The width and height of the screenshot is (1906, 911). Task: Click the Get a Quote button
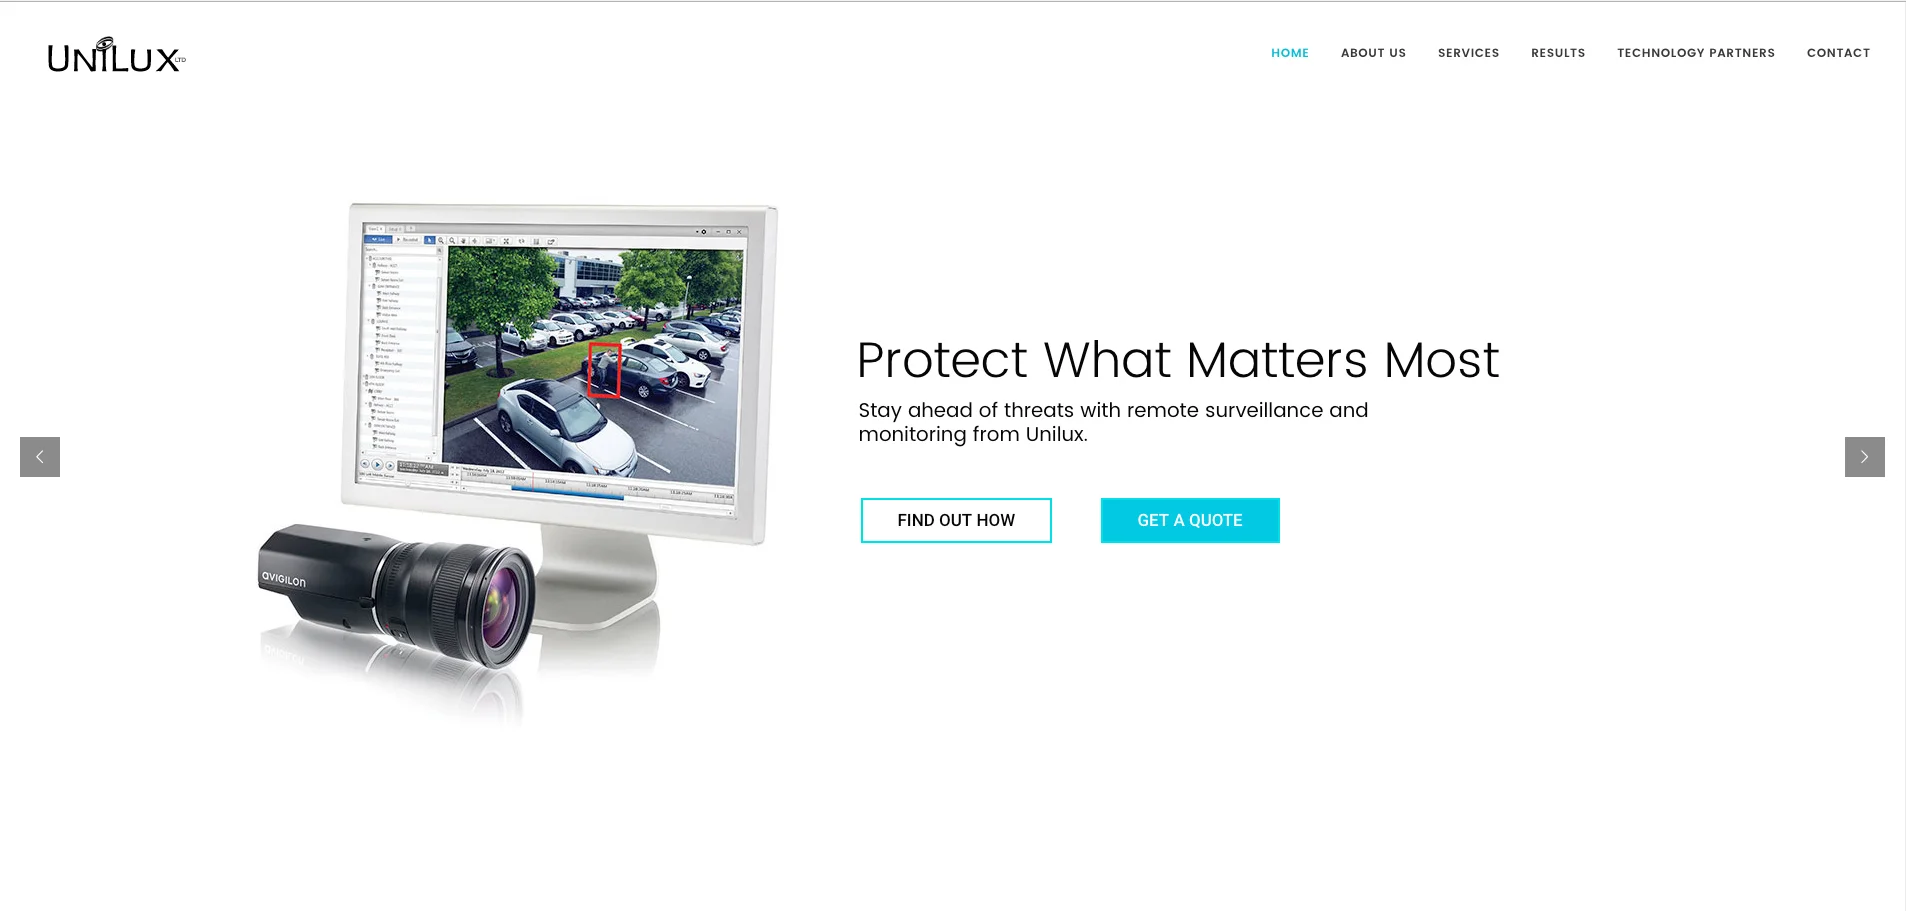pyautogui.click(x=1190, y=520)
